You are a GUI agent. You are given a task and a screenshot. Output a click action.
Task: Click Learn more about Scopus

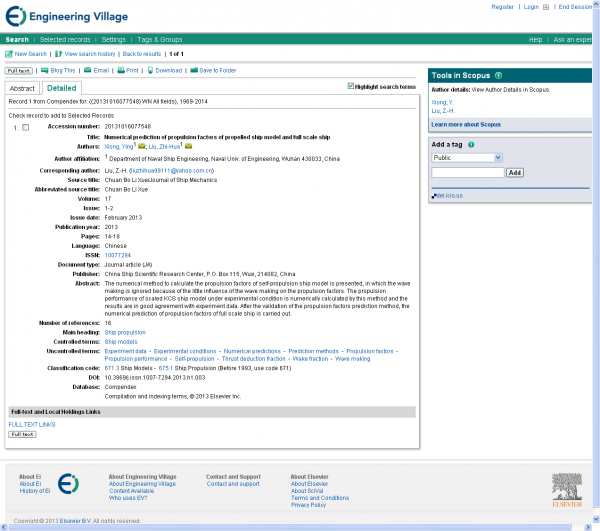pos(466,124)
